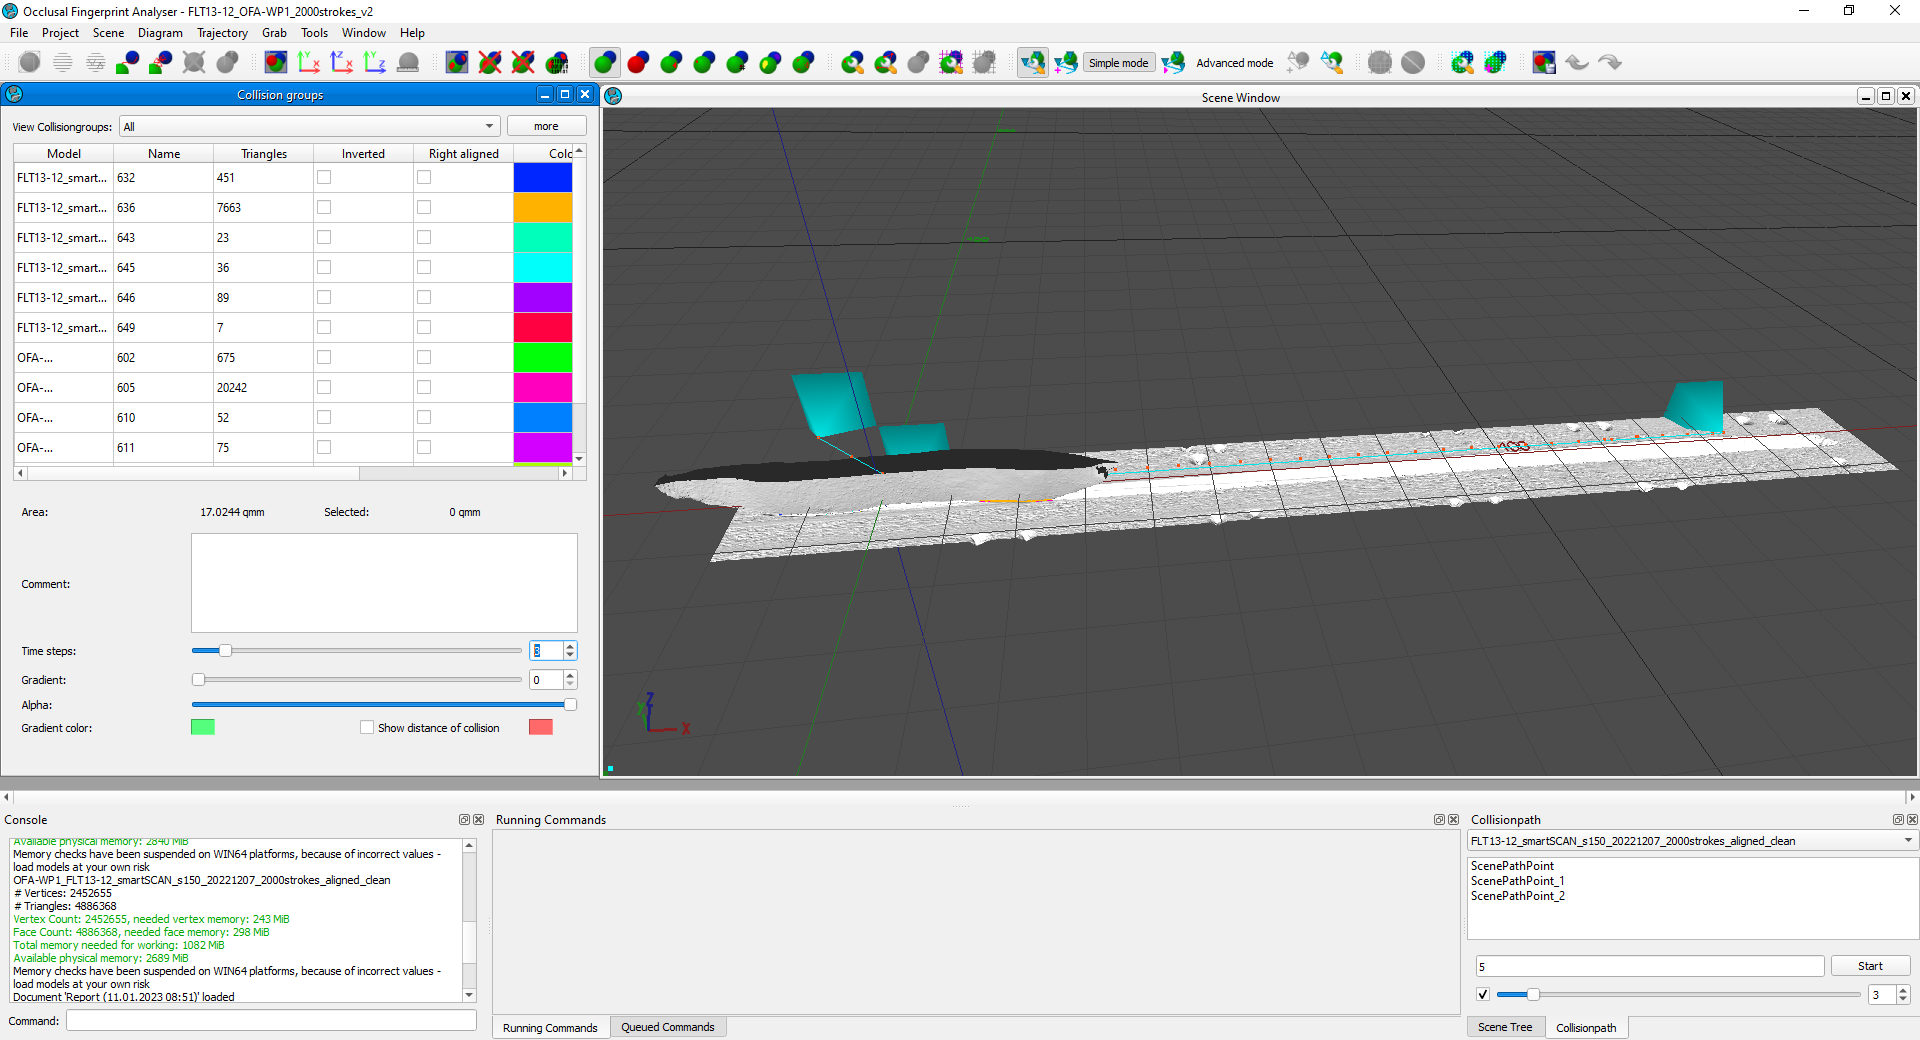Click the mesh icon left of Advanced mode

coord(1174,63)
